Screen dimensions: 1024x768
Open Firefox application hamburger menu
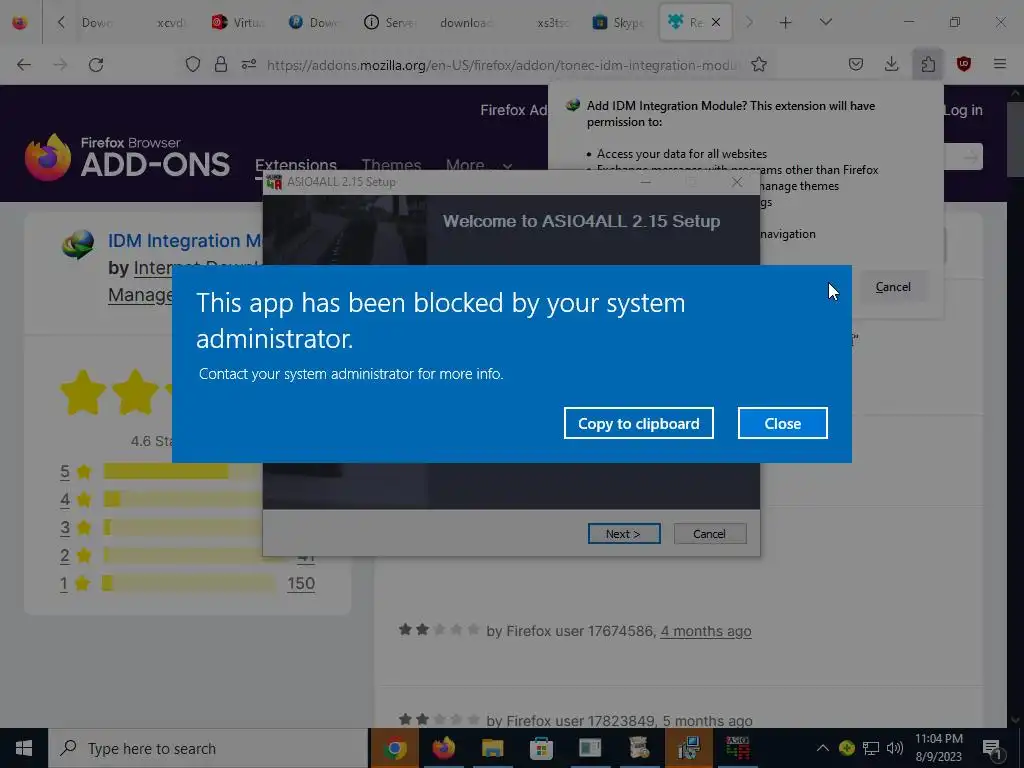999,65
